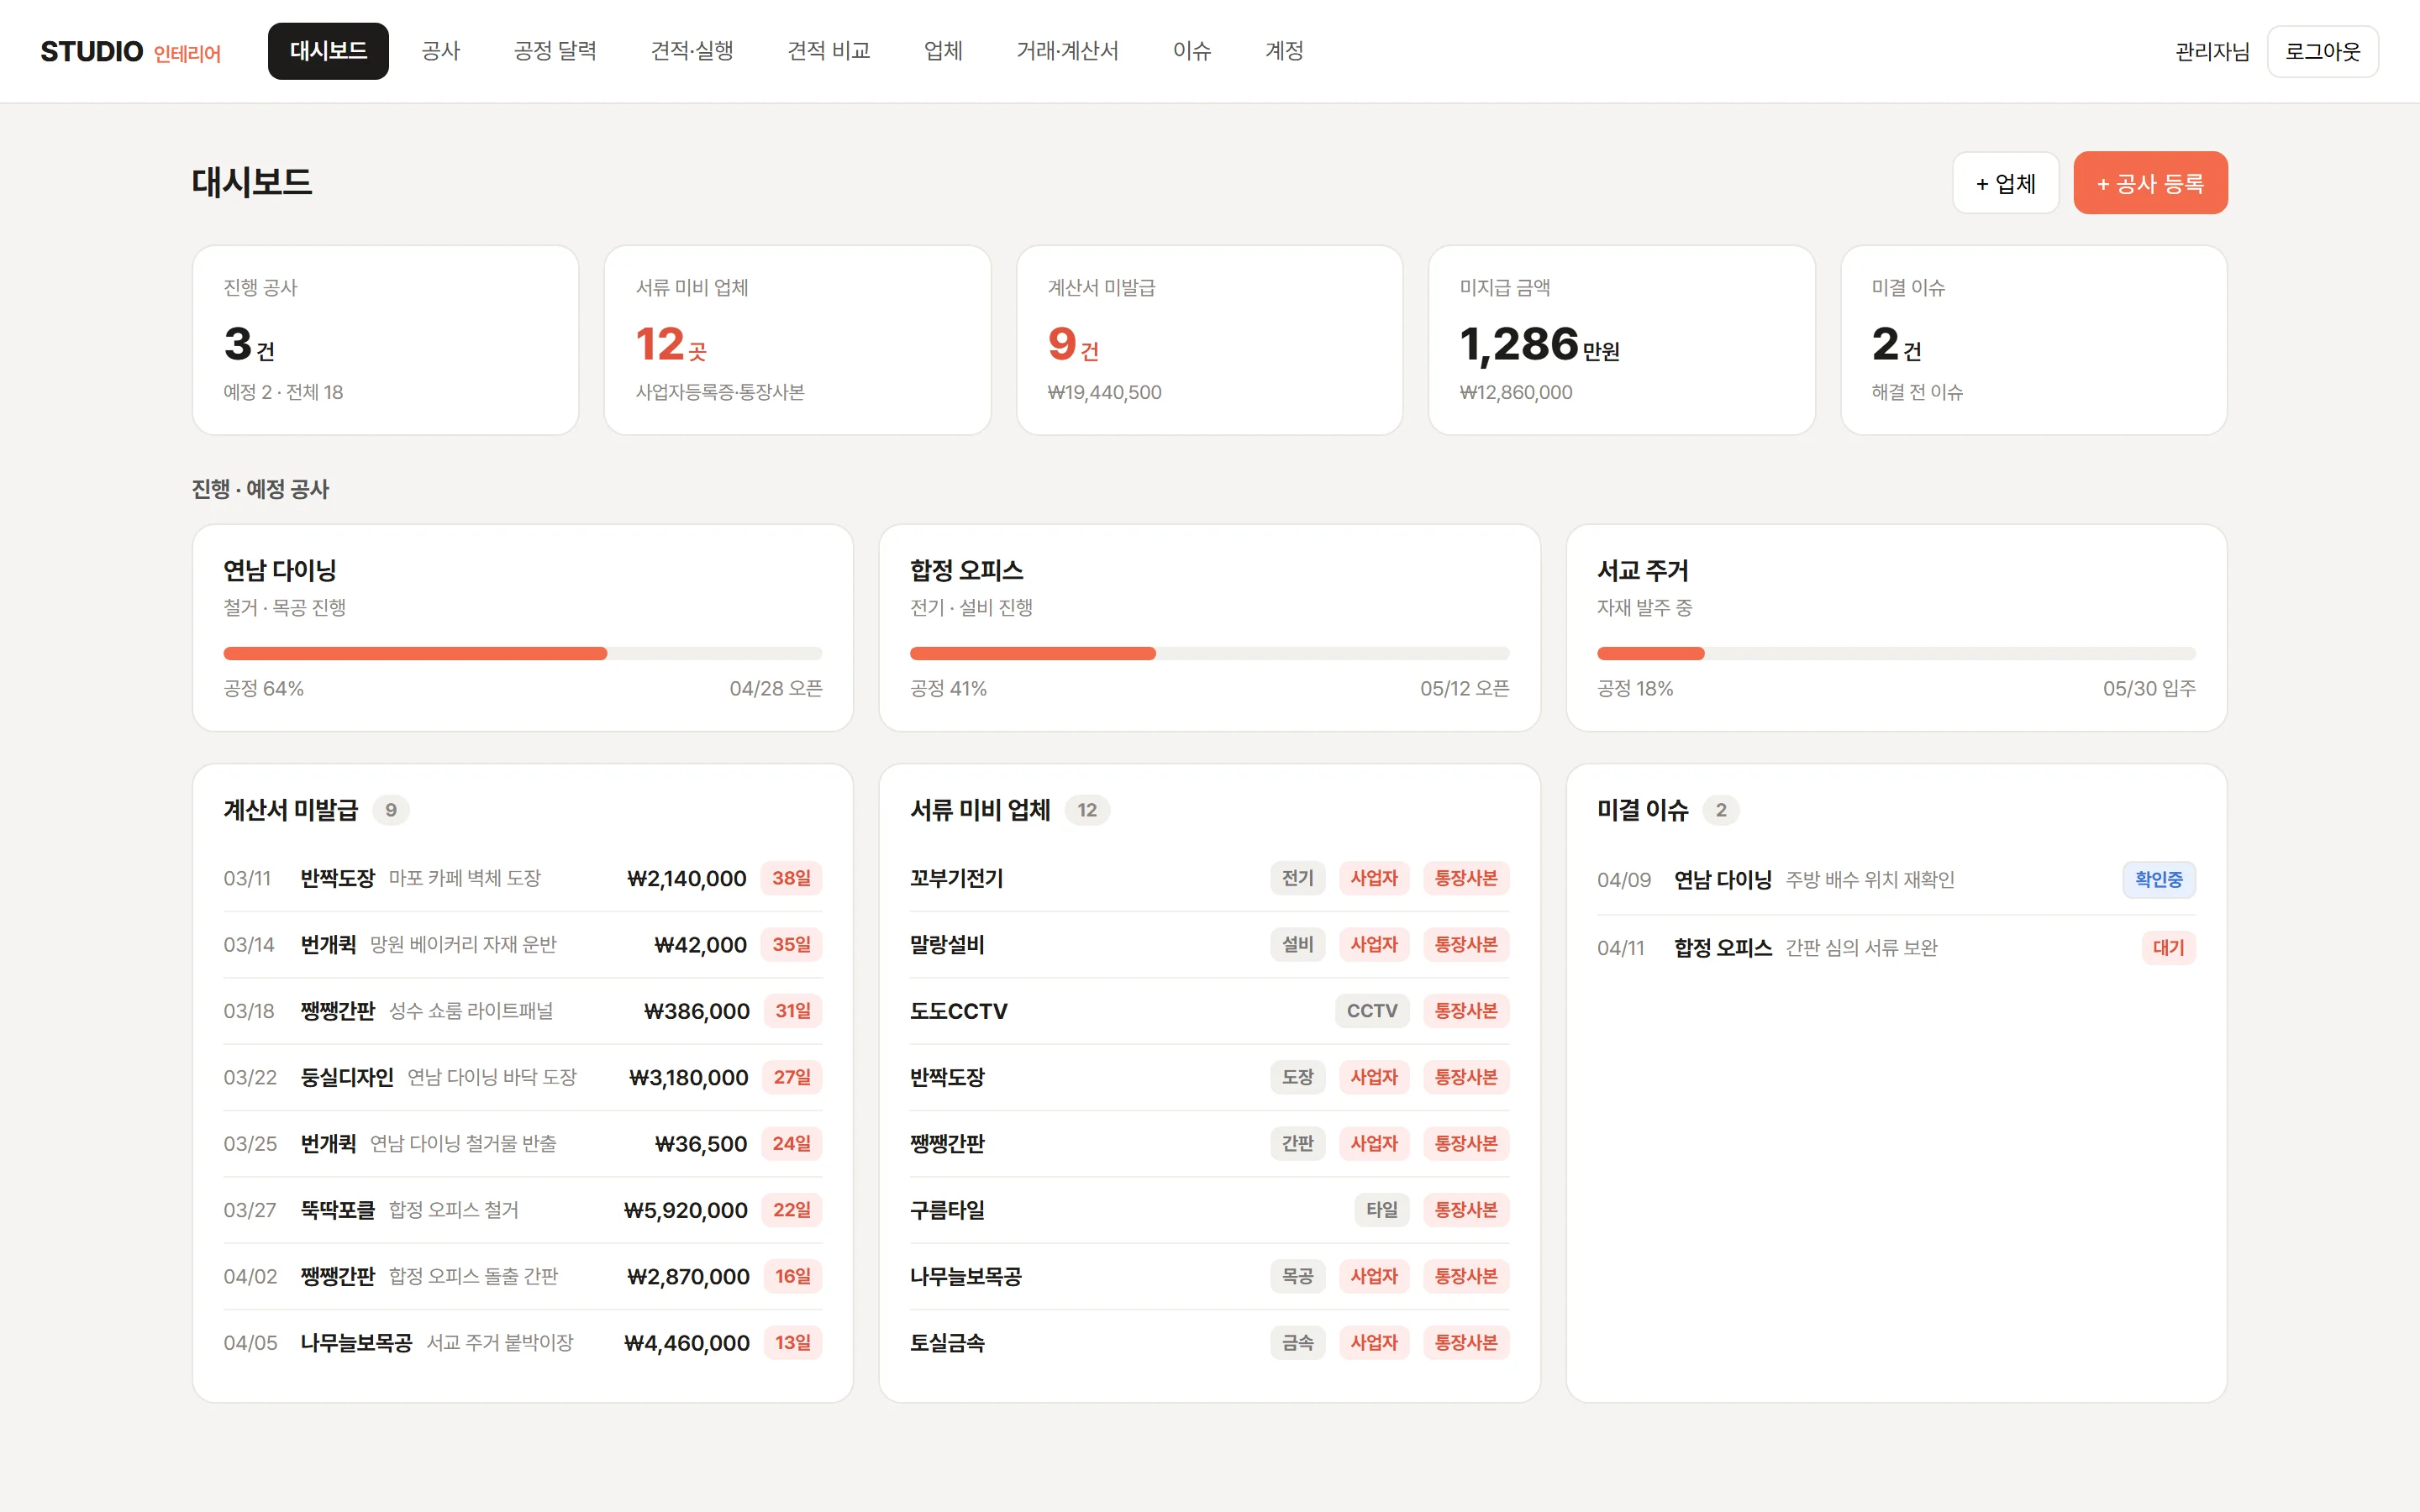Screen dimensions: 2420x1512
Task: Click the 목공 tag on 나무늘보목공 row
Action: coord(1297,1276)
